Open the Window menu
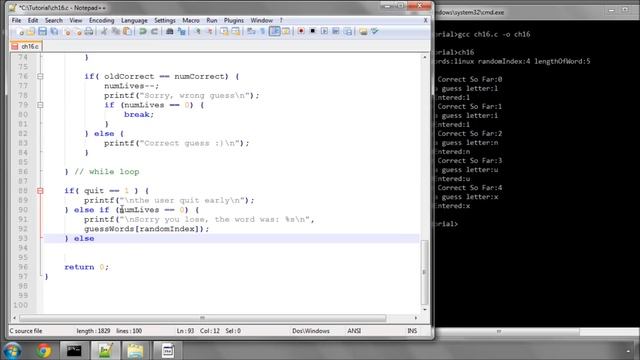This screenshot has width=640, height=360. coord(262,20)
